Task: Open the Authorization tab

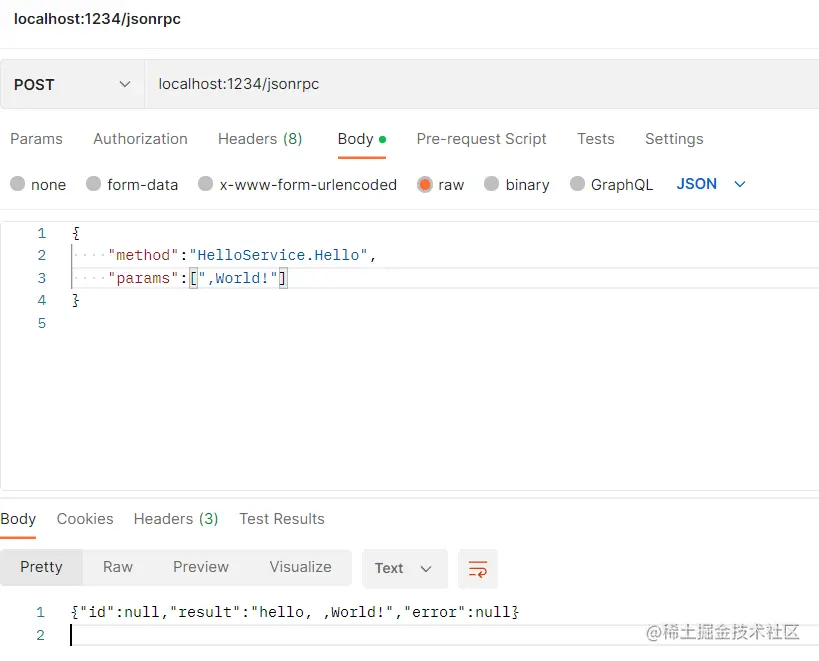Action: tap(140, 139)
